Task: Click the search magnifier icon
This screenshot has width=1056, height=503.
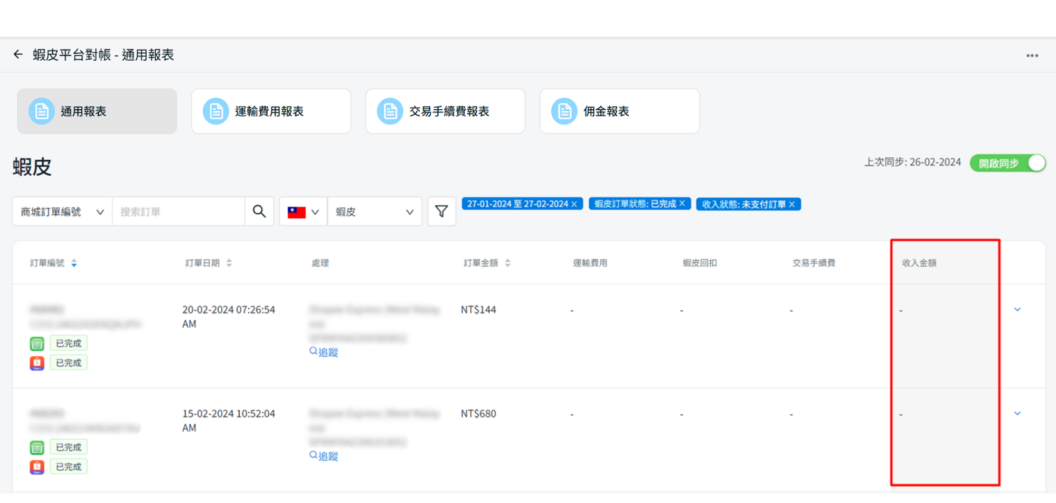Action: [x=259, y=211]
